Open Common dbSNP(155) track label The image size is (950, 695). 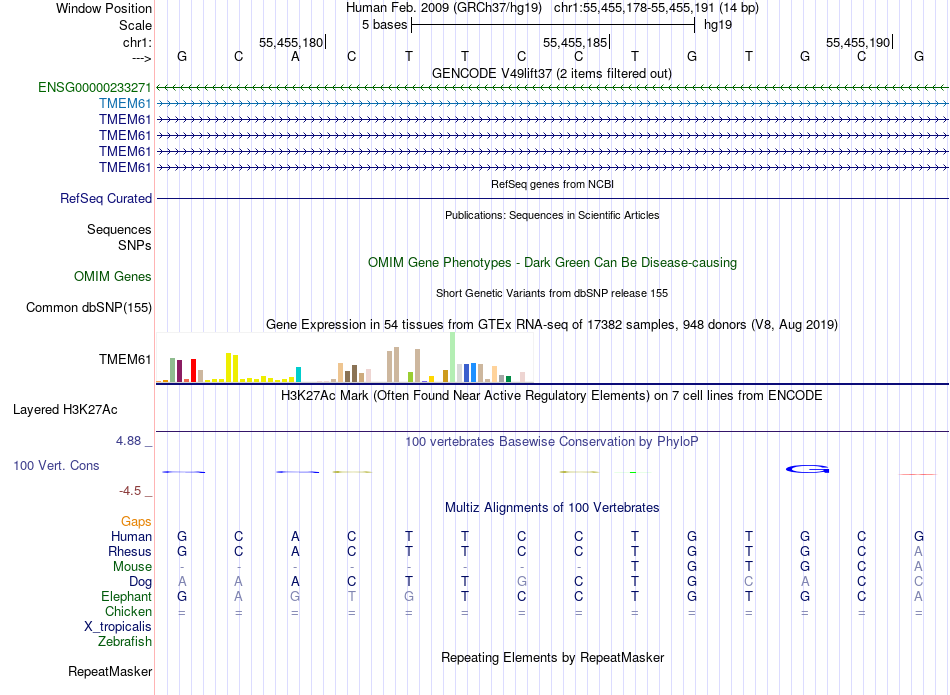89,308
